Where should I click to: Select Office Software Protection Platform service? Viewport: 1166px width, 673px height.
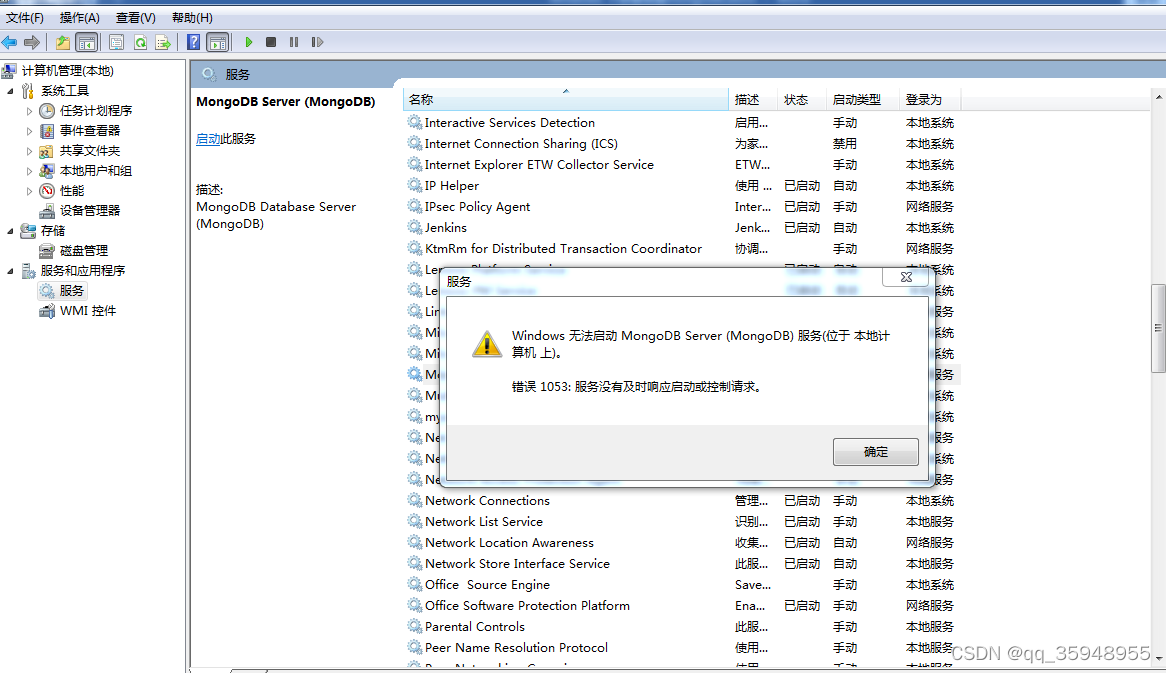681,605
